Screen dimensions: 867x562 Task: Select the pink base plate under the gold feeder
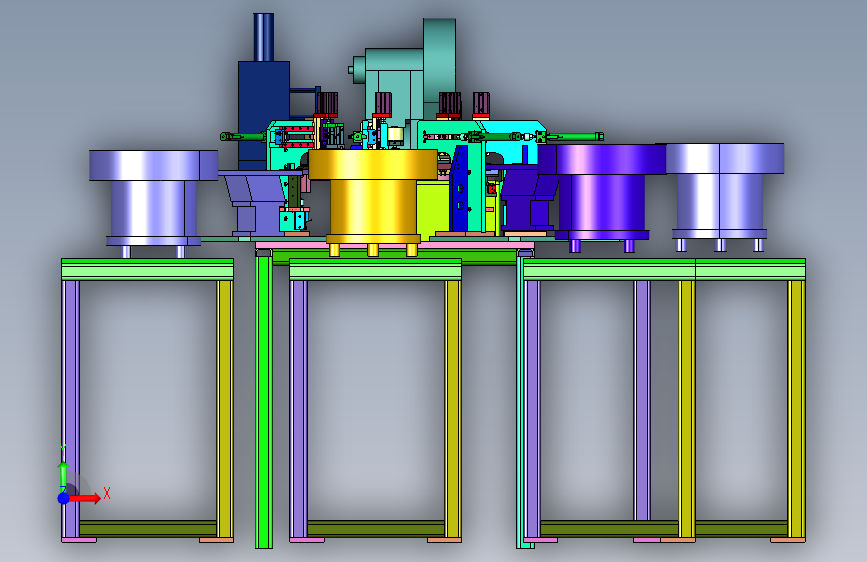[395, 245]
